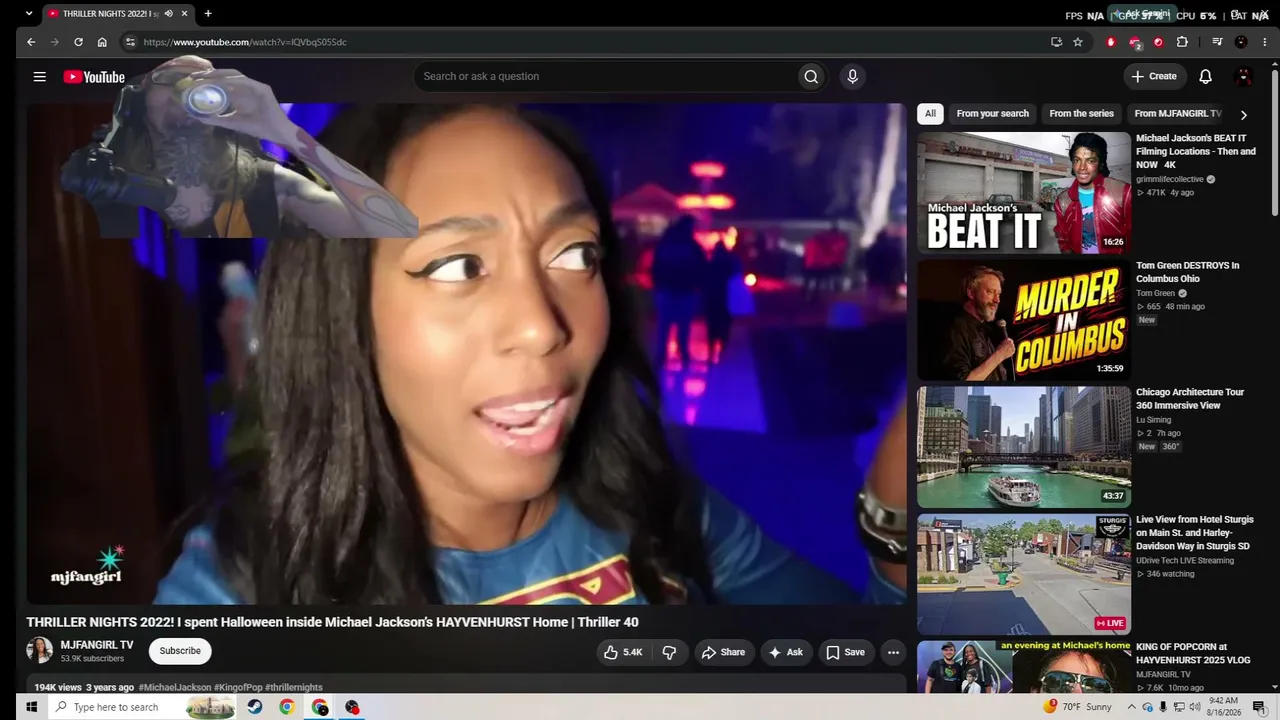Open the #thrillernights hashtag link
The image size is (1280, 720).
[x=294, y=688]
